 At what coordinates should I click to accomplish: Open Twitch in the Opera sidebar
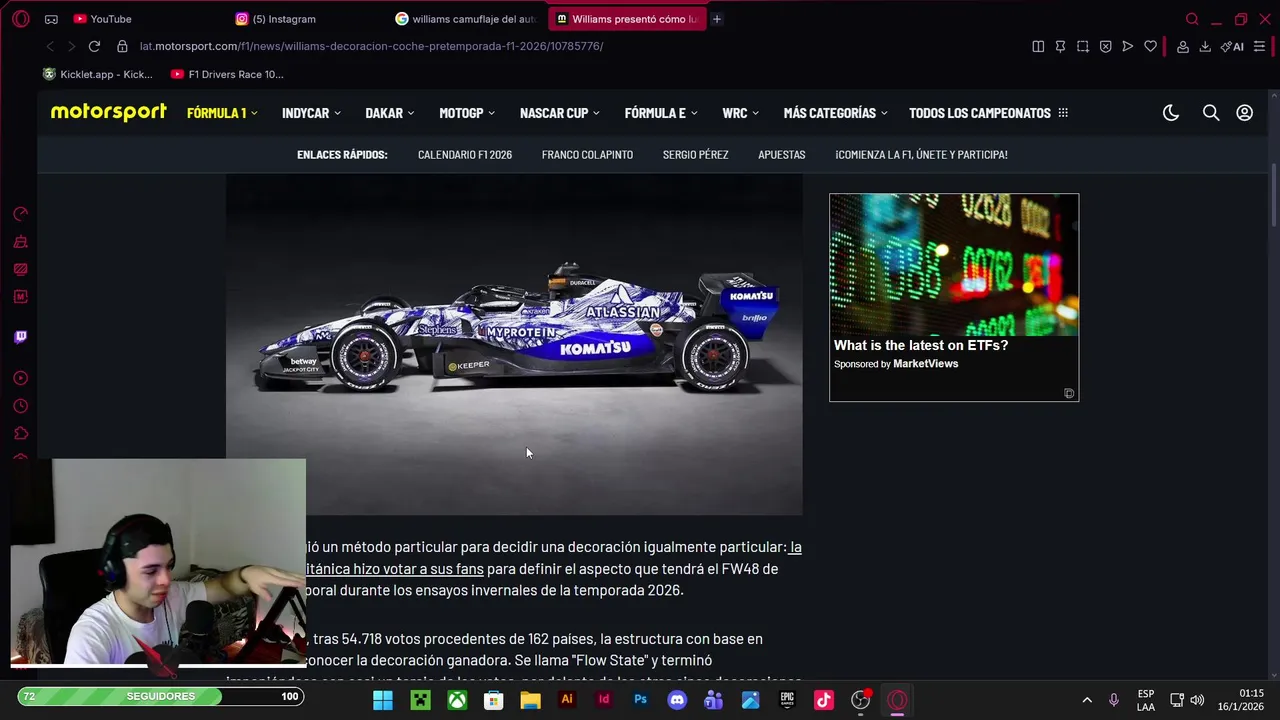pyautogui.click(x=20, y=337)
